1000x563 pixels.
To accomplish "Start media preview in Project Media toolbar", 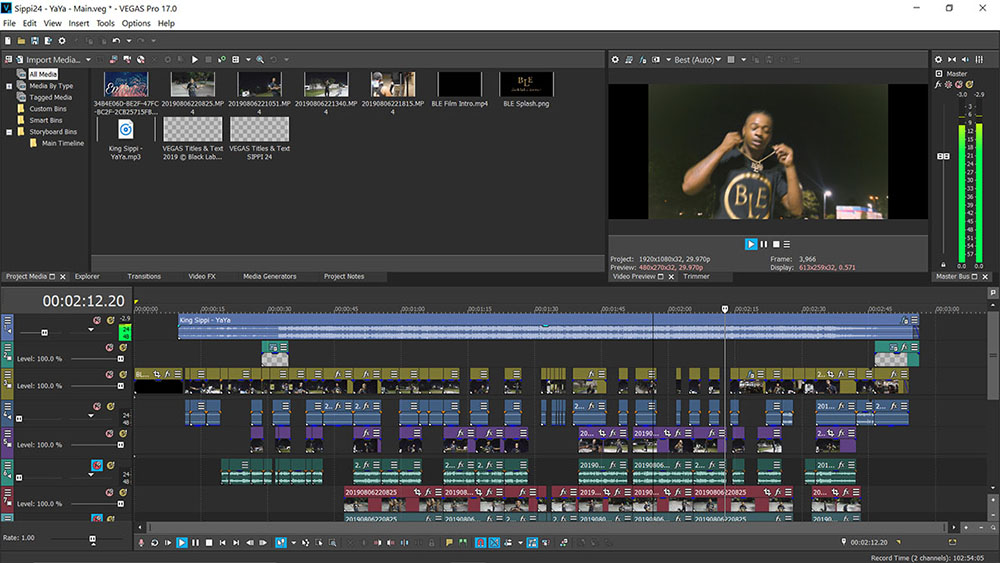I will pyautogui.click(x=195, y=60).
